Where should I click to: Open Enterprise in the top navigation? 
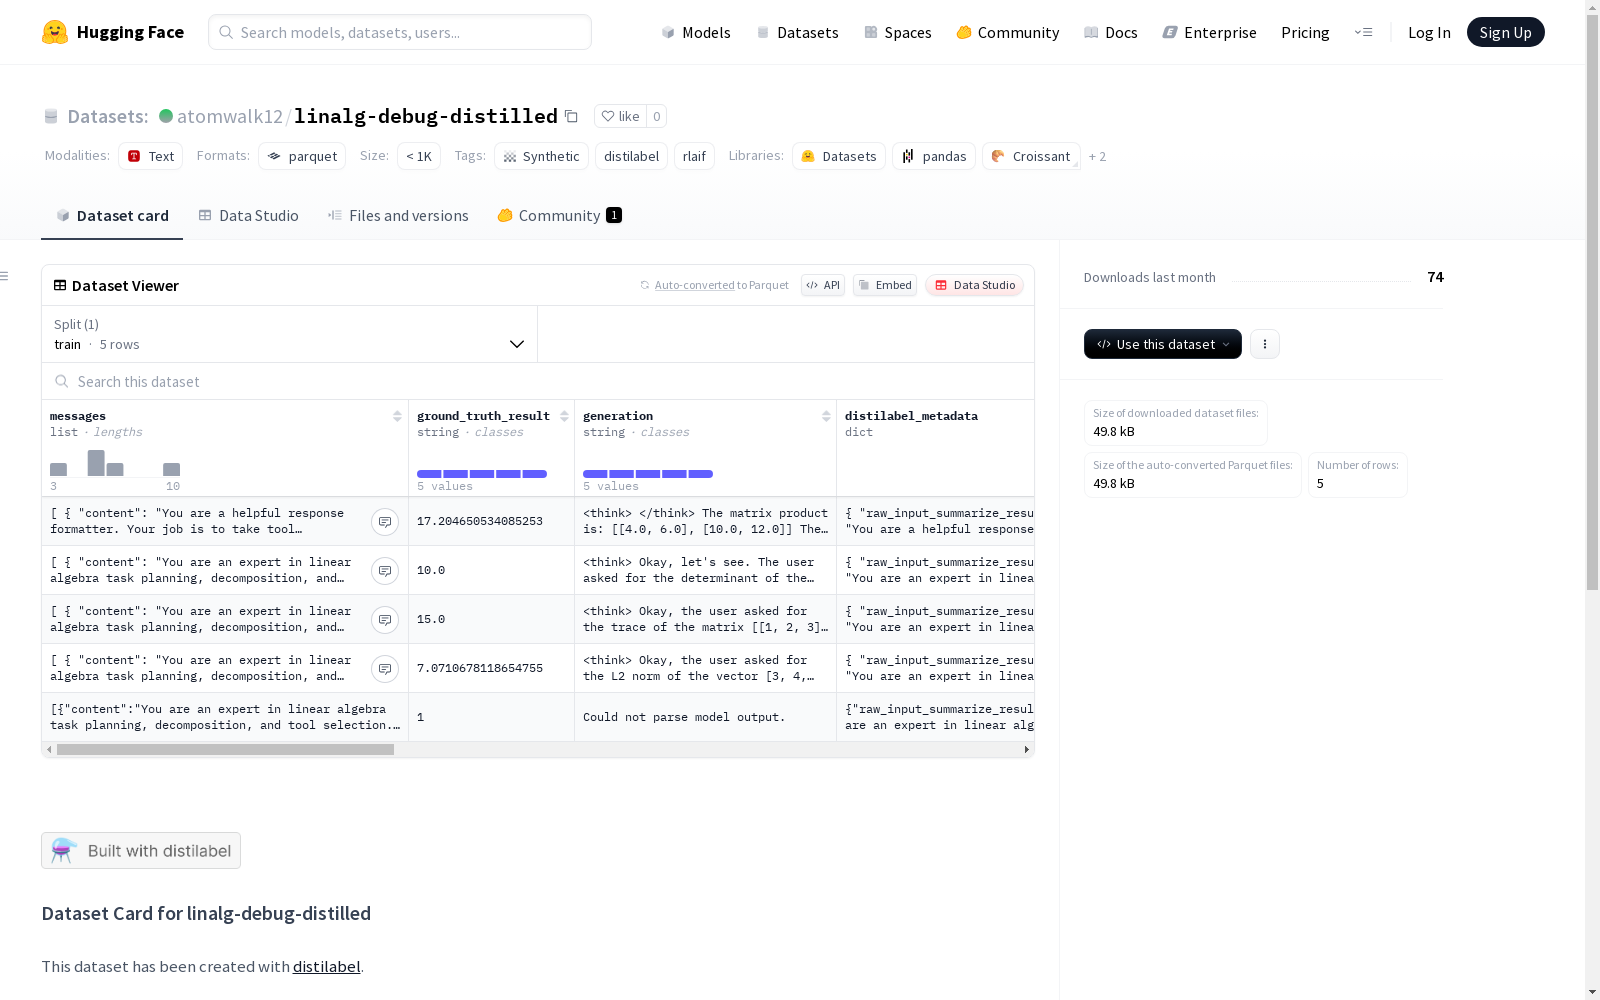(1210, 32)
